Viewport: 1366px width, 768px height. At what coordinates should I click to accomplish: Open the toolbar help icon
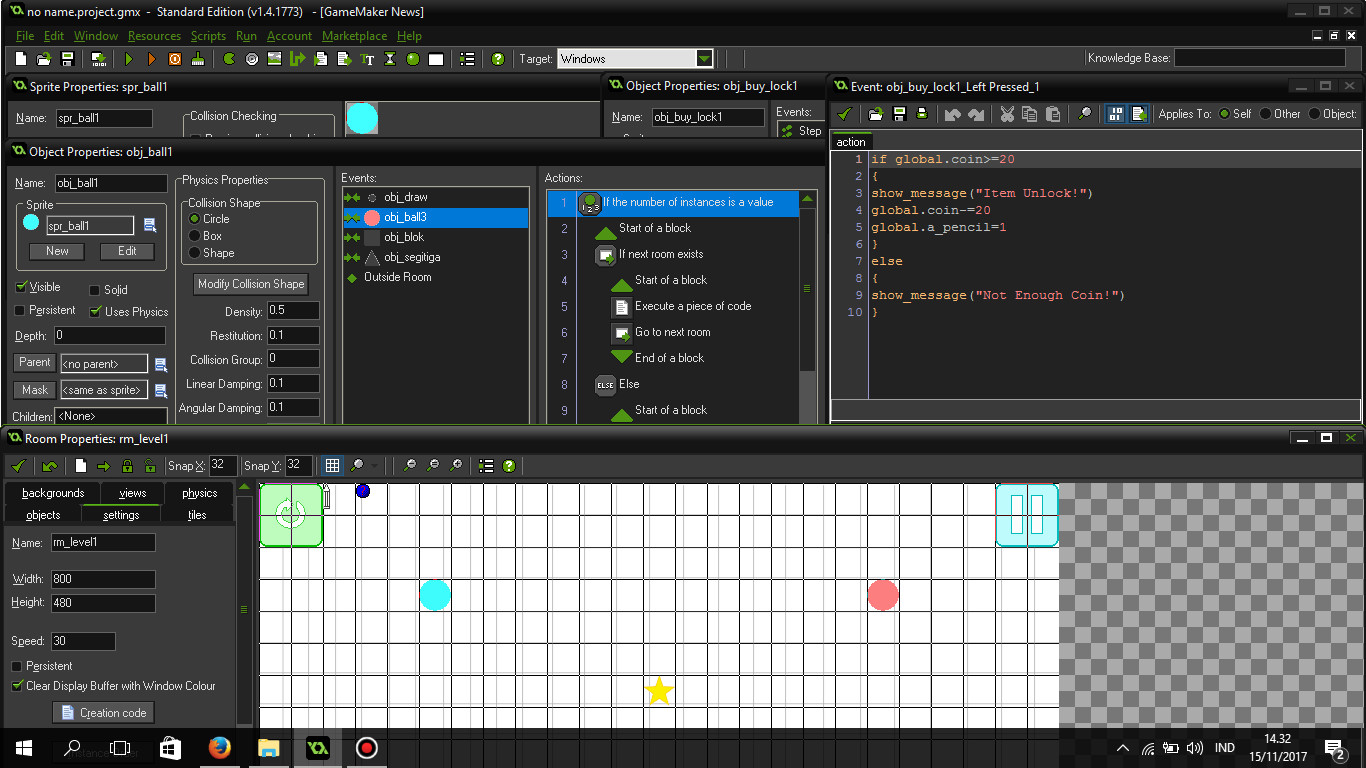click(x=496, y=58)
